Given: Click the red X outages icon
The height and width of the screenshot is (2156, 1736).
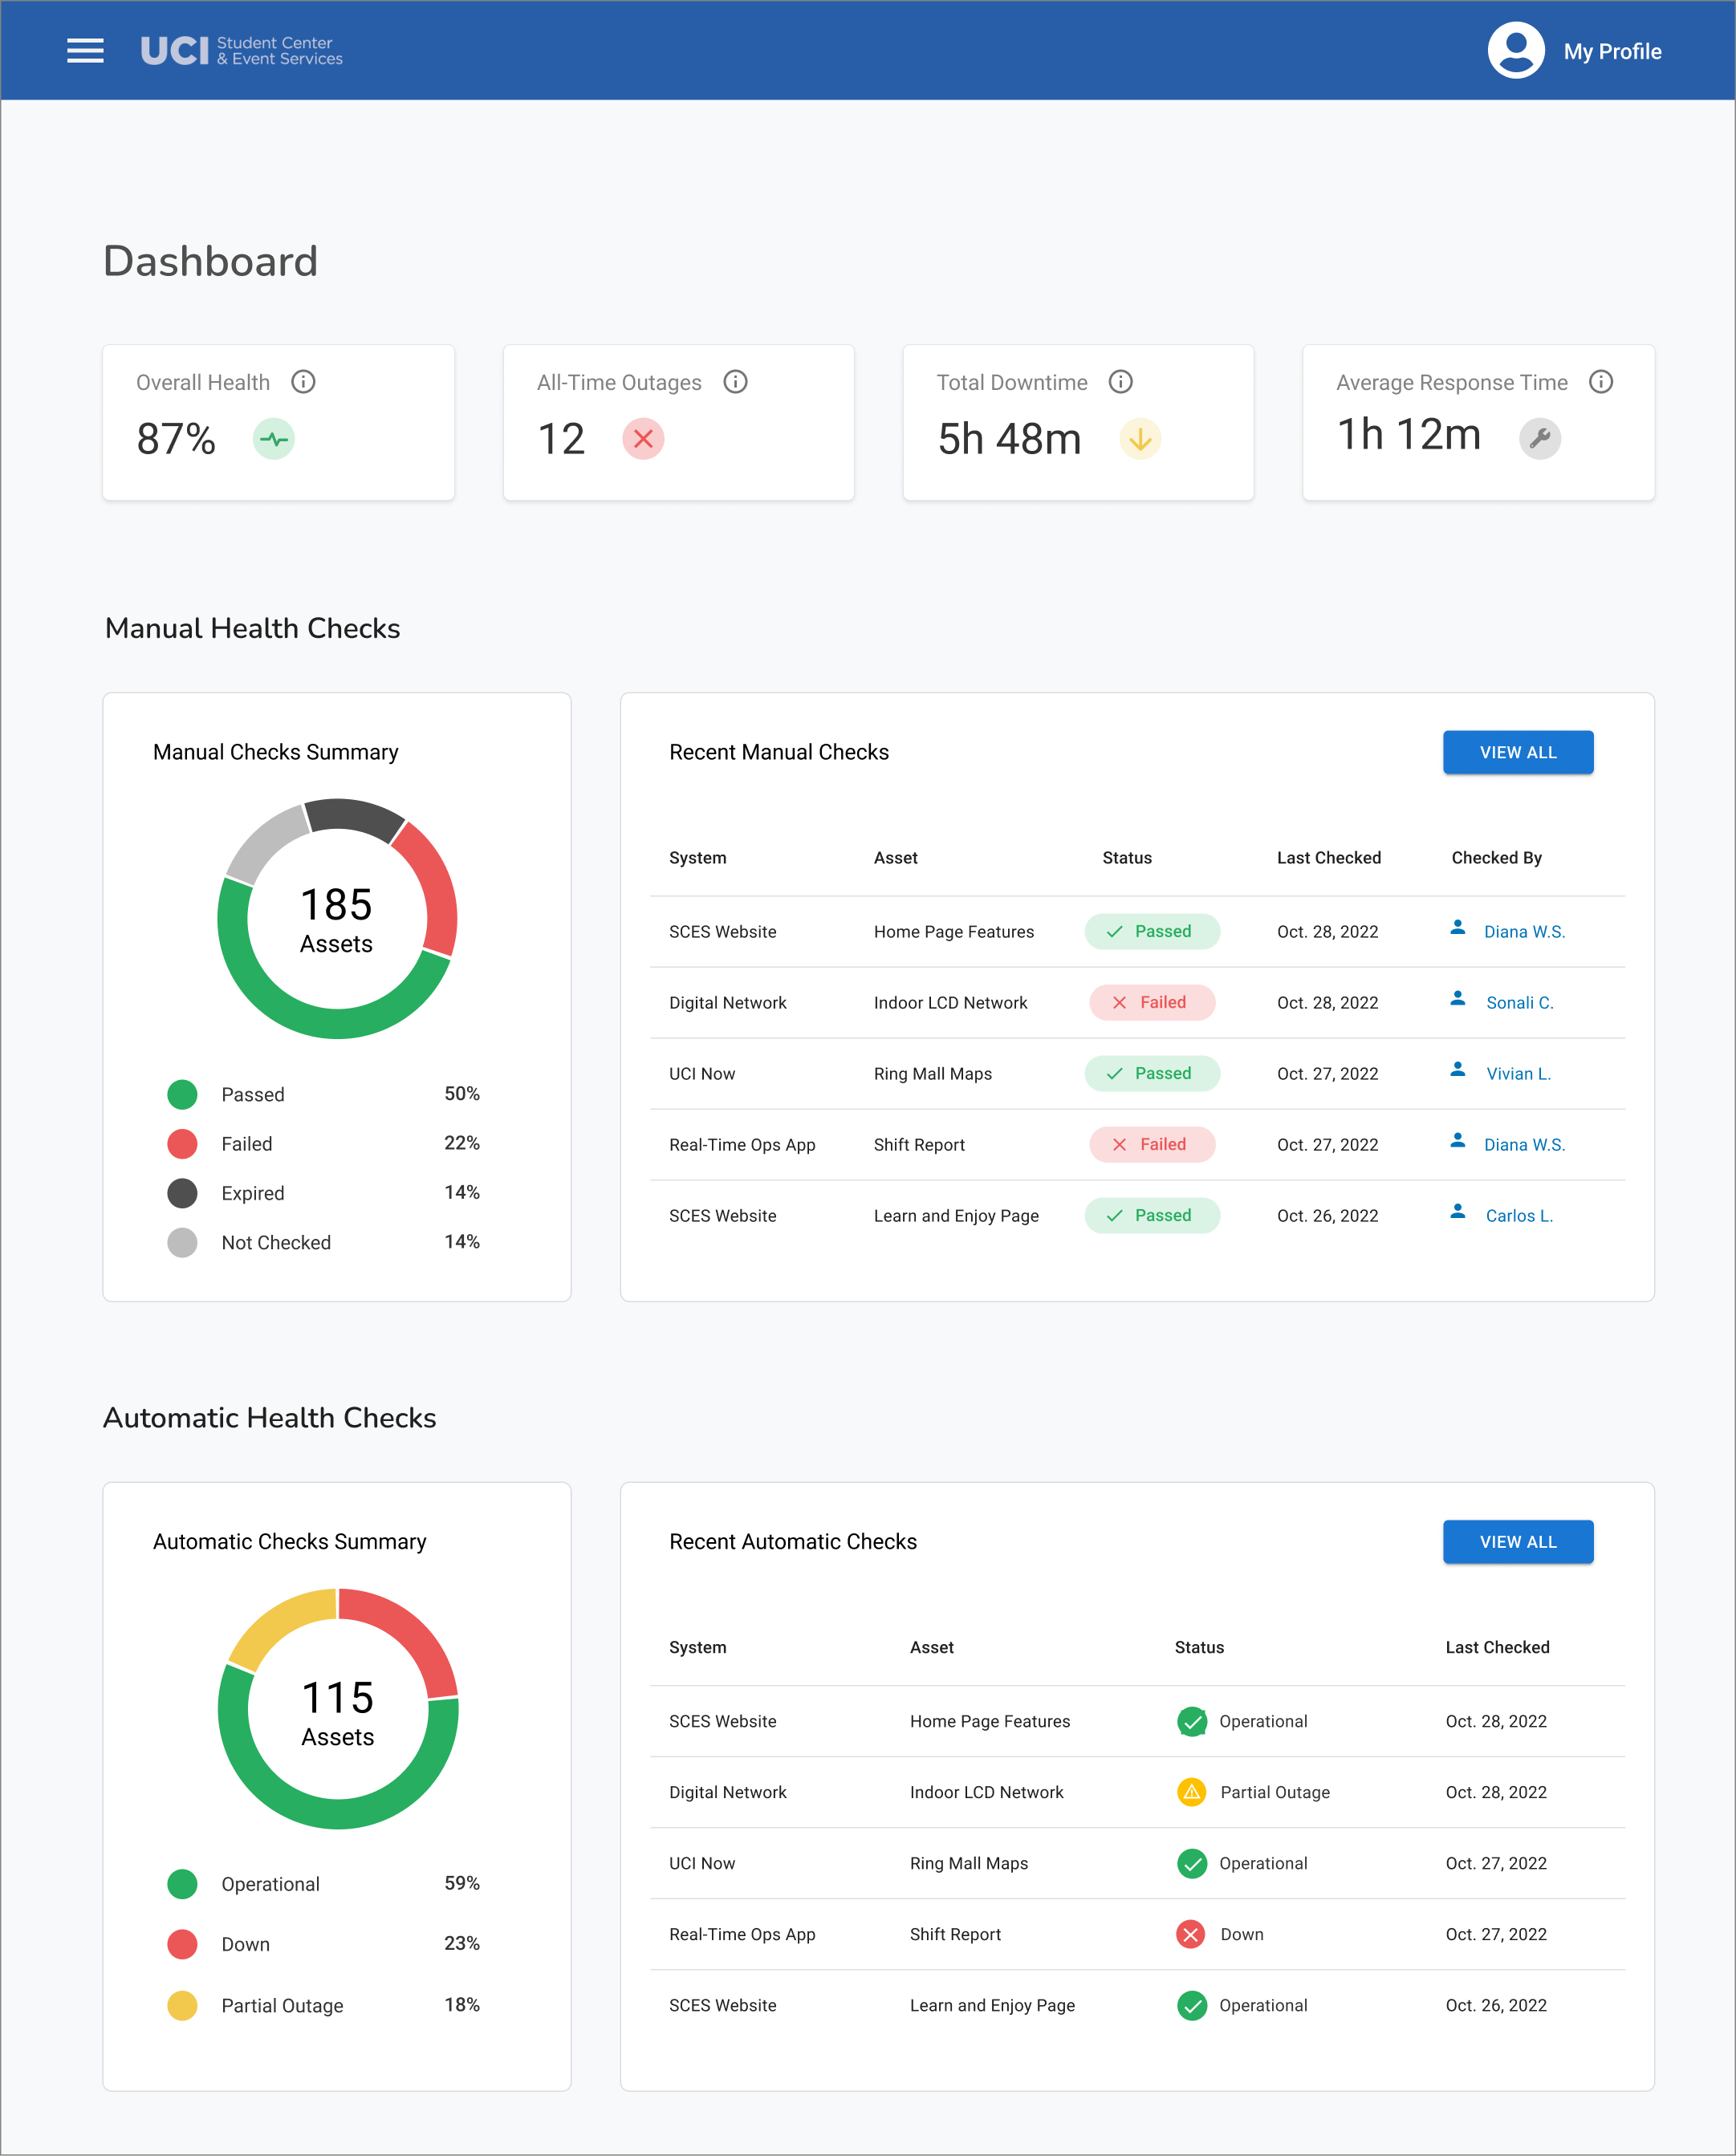Looking at the screenshot, I should 643,439.
